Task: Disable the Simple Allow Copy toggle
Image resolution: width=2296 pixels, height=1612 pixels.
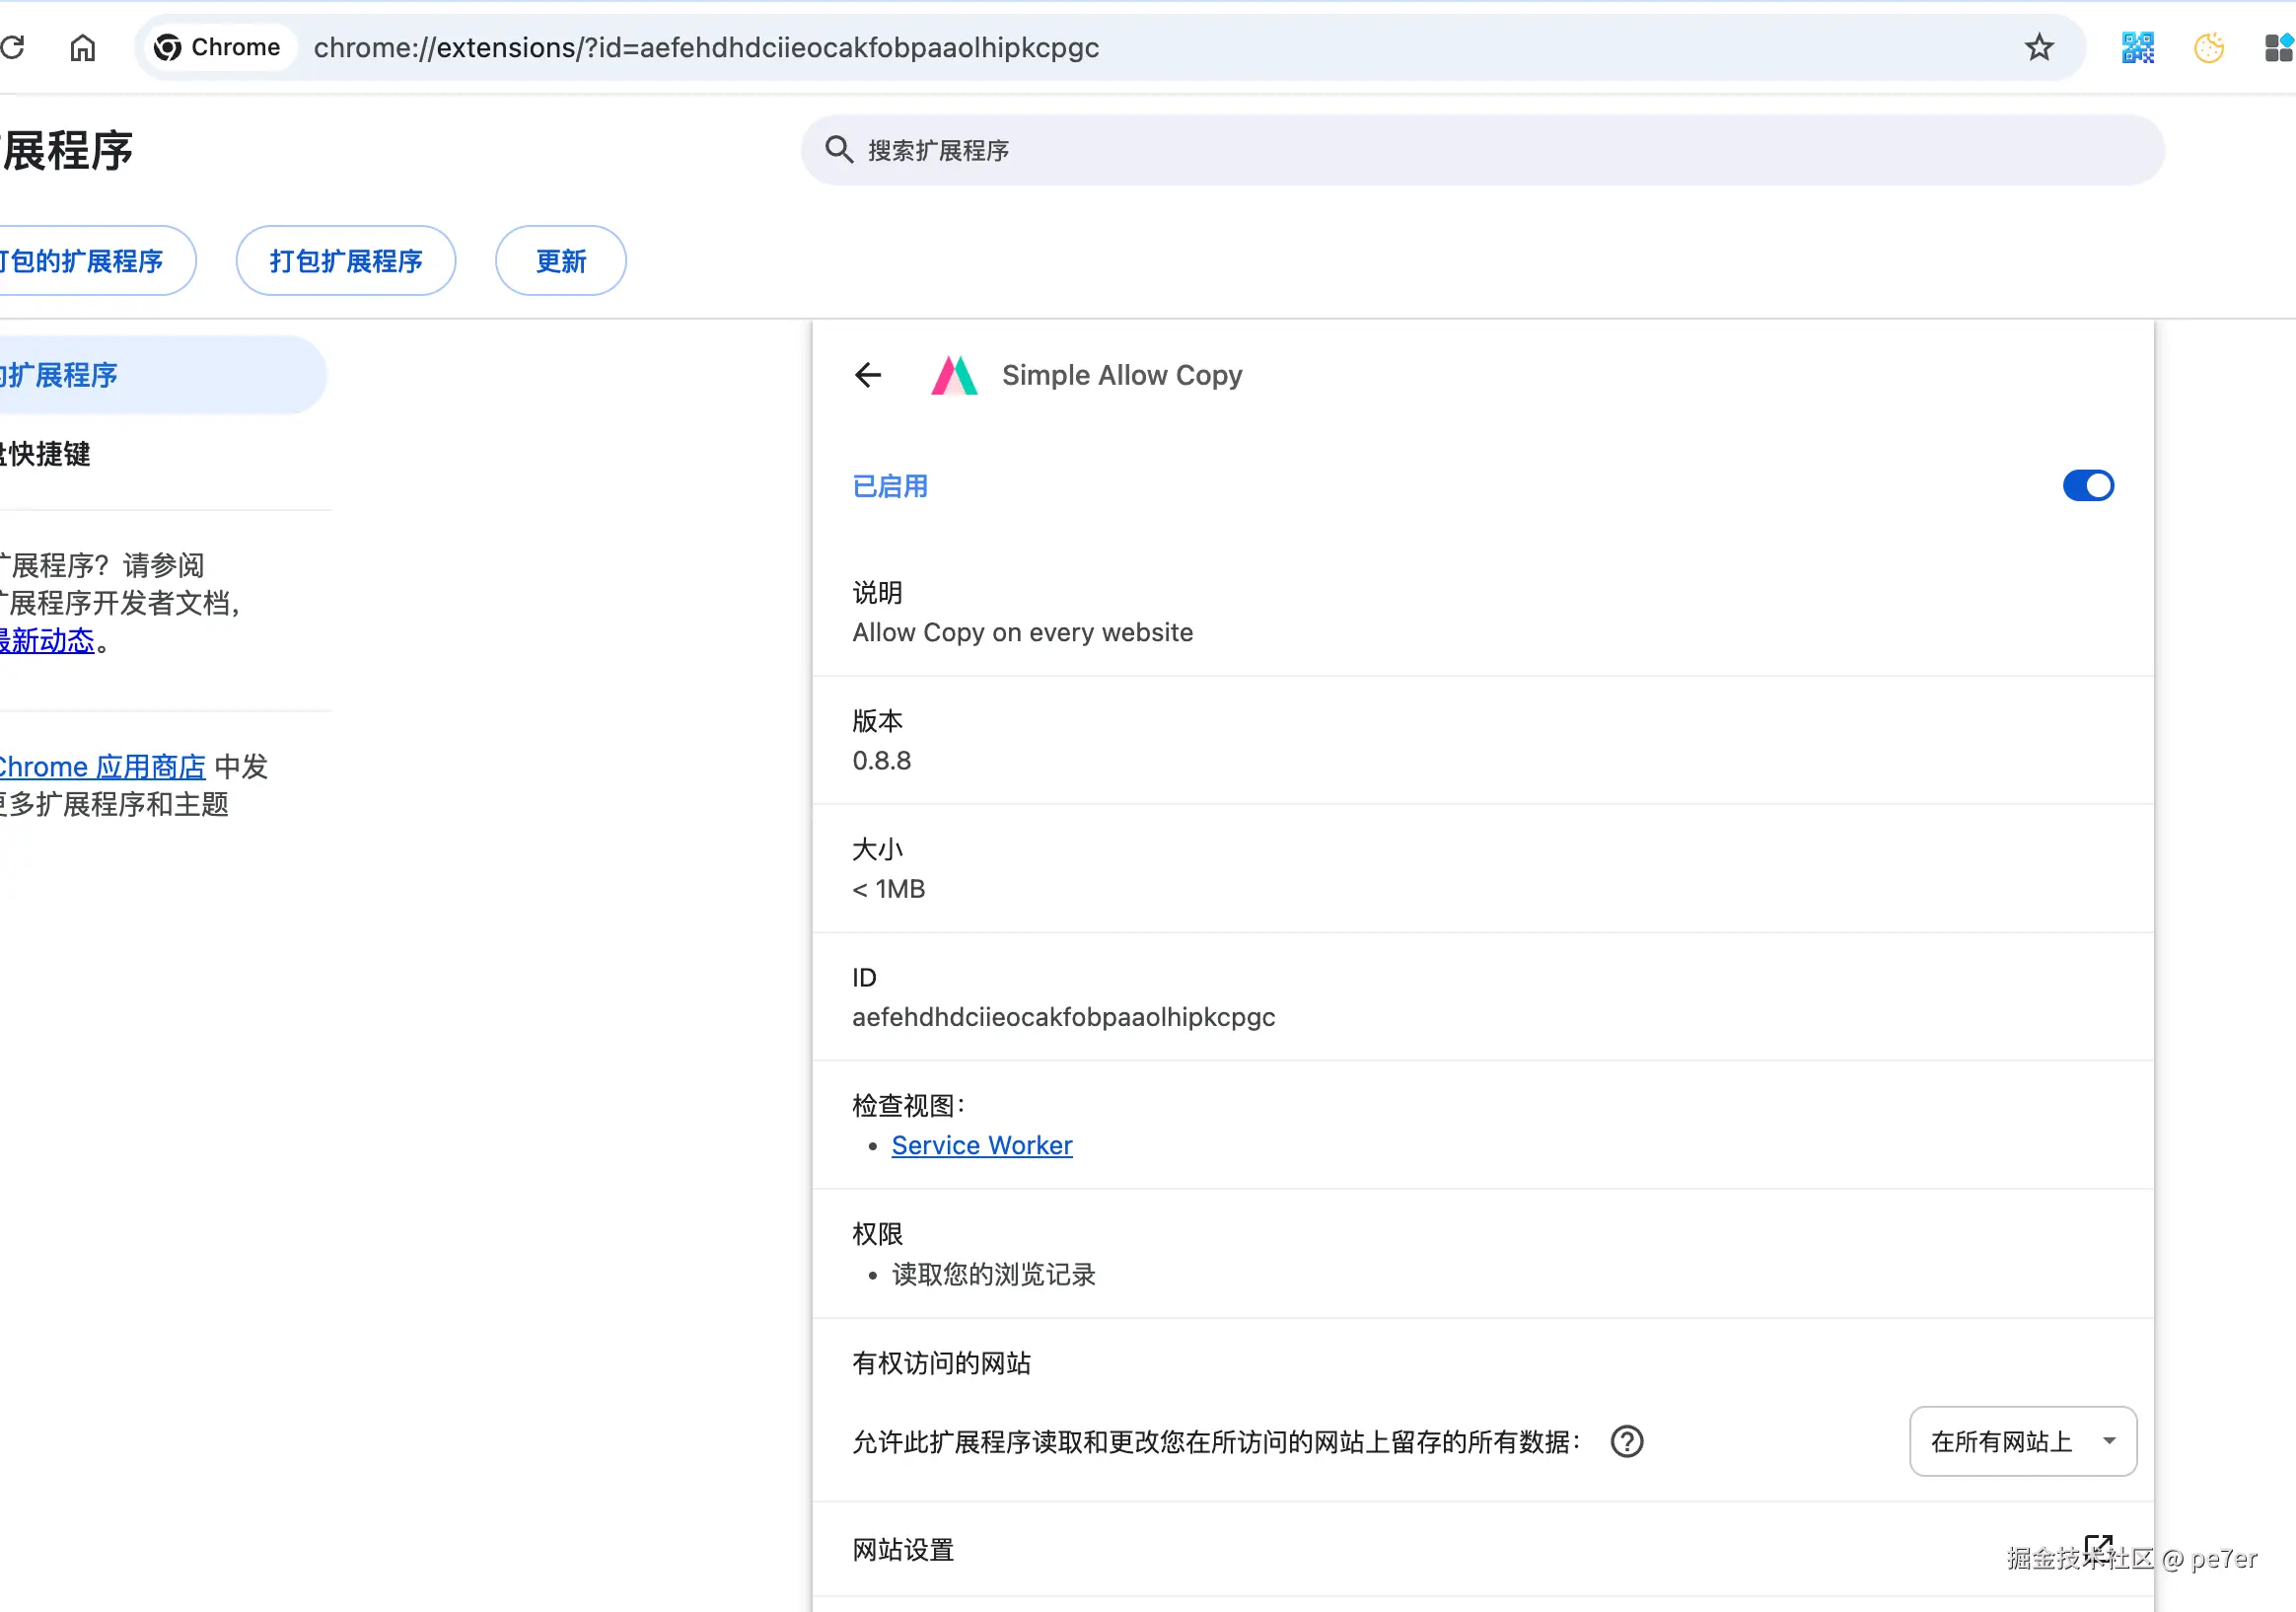Action: click(x=2087, y=486)
